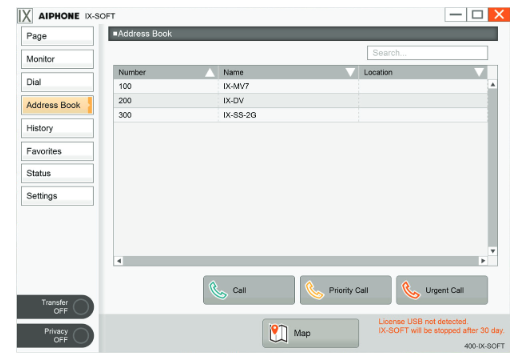The width and height of the screenshot is (522, 362).
Task: Switch to the Dial section
Action: click(x=57, y=82)
